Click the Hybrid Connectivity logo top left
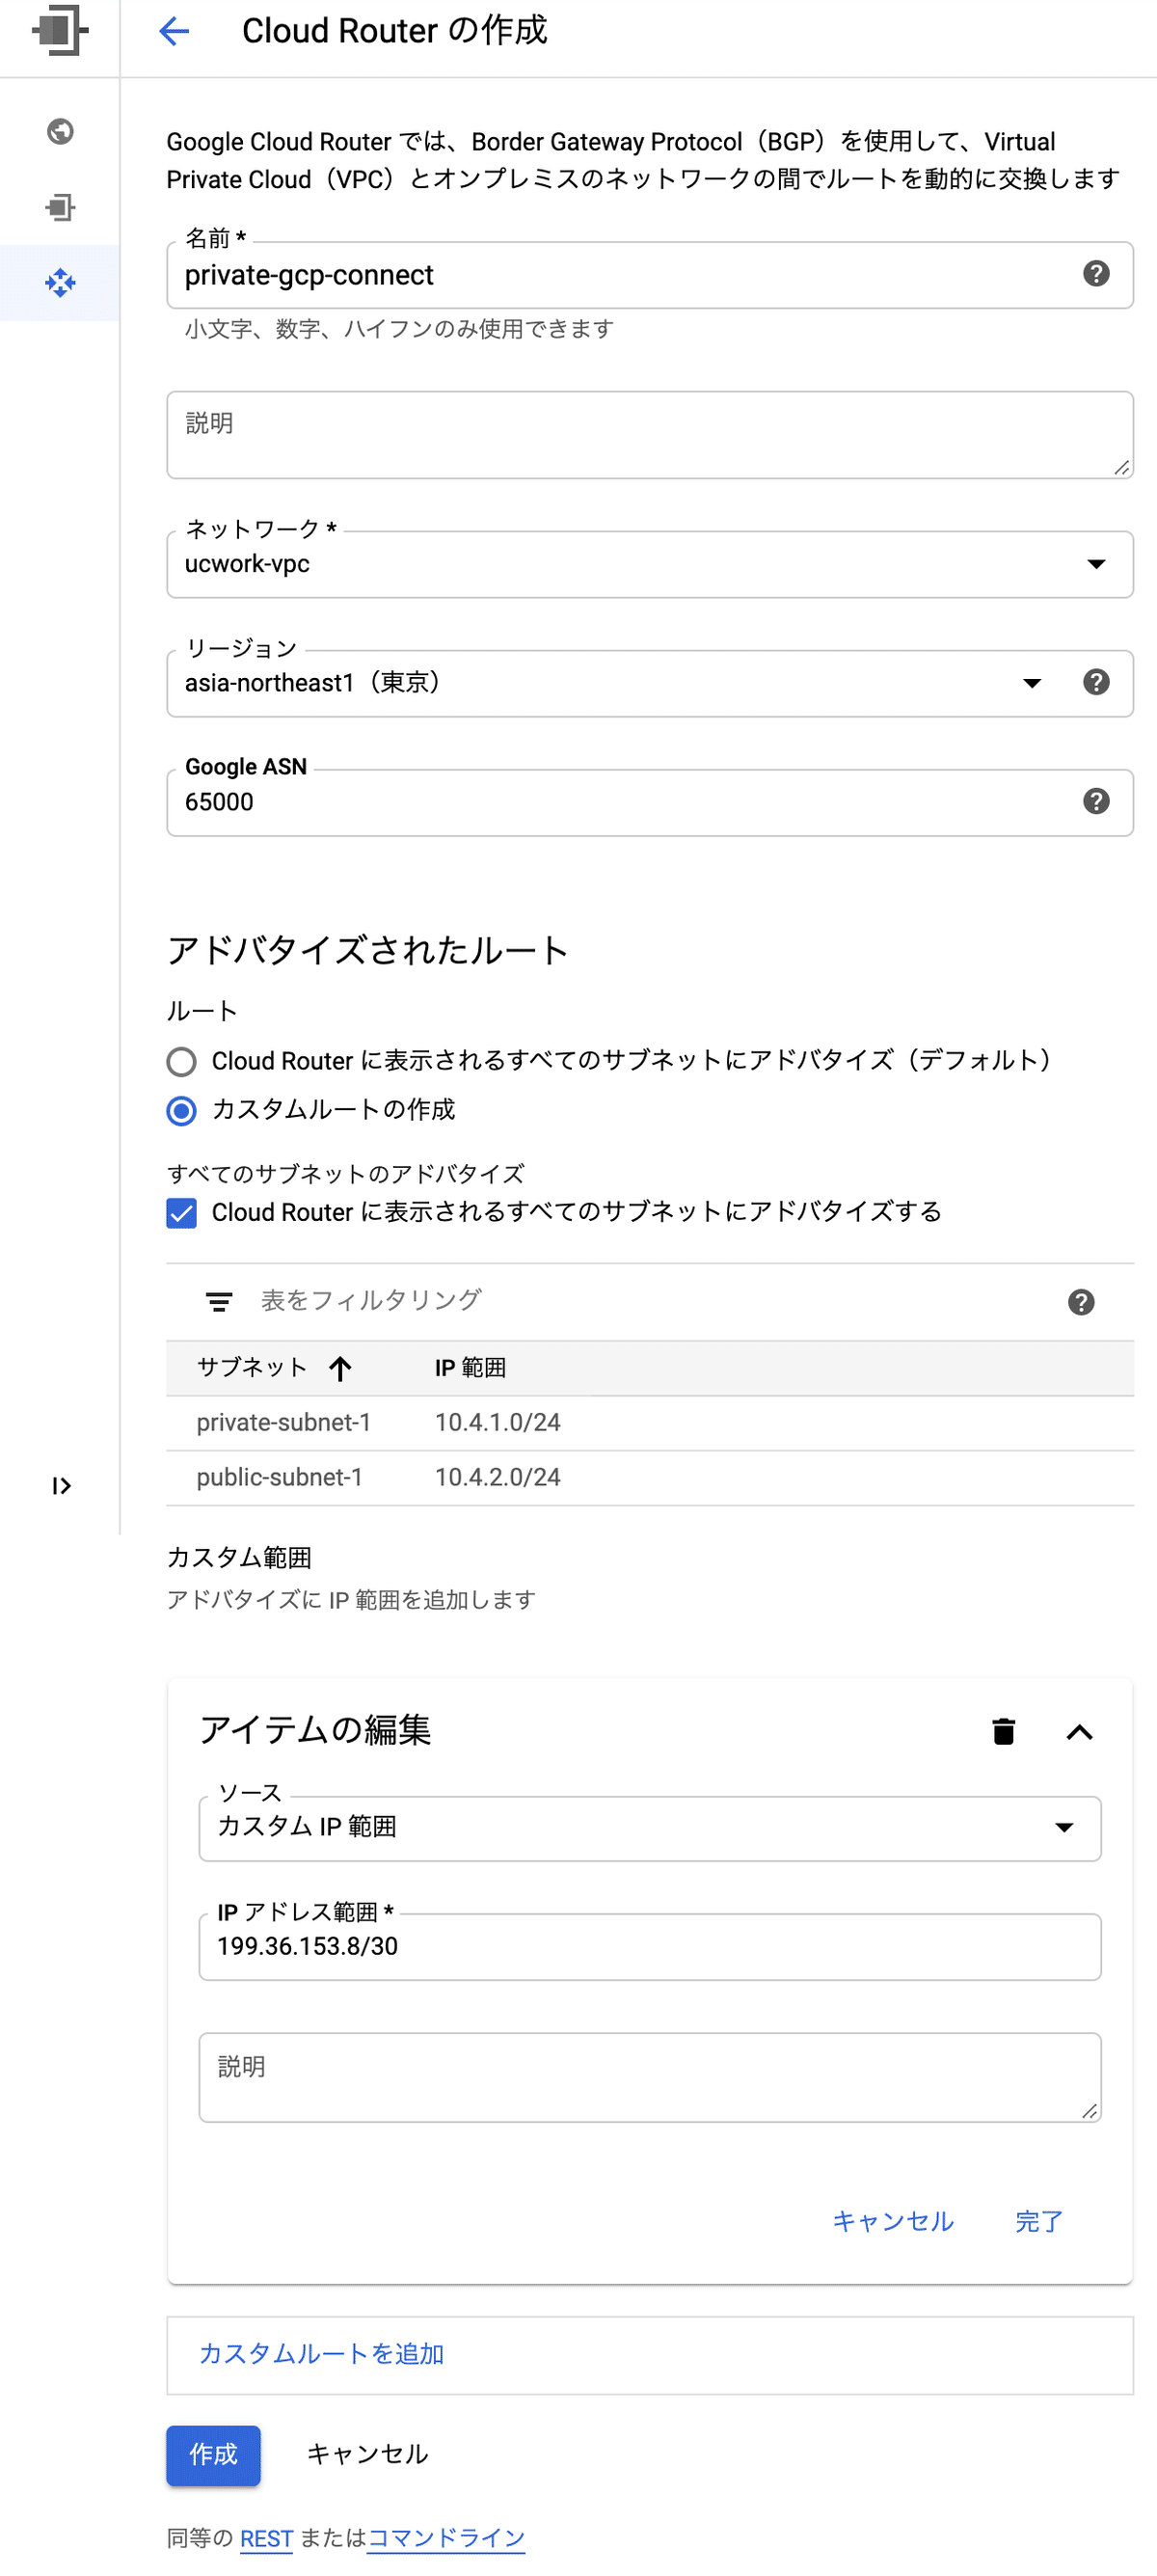Image resolution: width=1157 pixels, height=2576 pixels. [60, 33]
